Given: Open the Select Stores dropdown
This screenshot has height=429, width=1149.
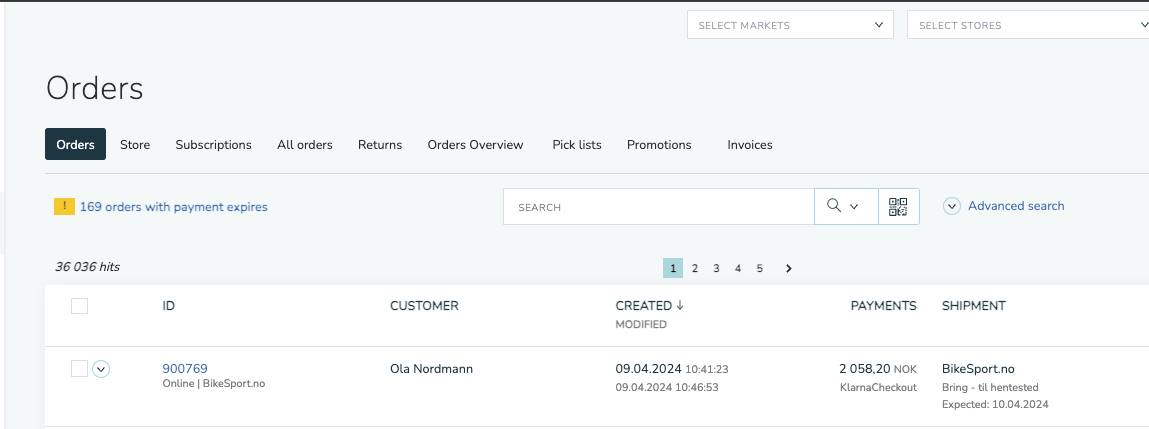Looking at the screenshot, I should 1028,25.
